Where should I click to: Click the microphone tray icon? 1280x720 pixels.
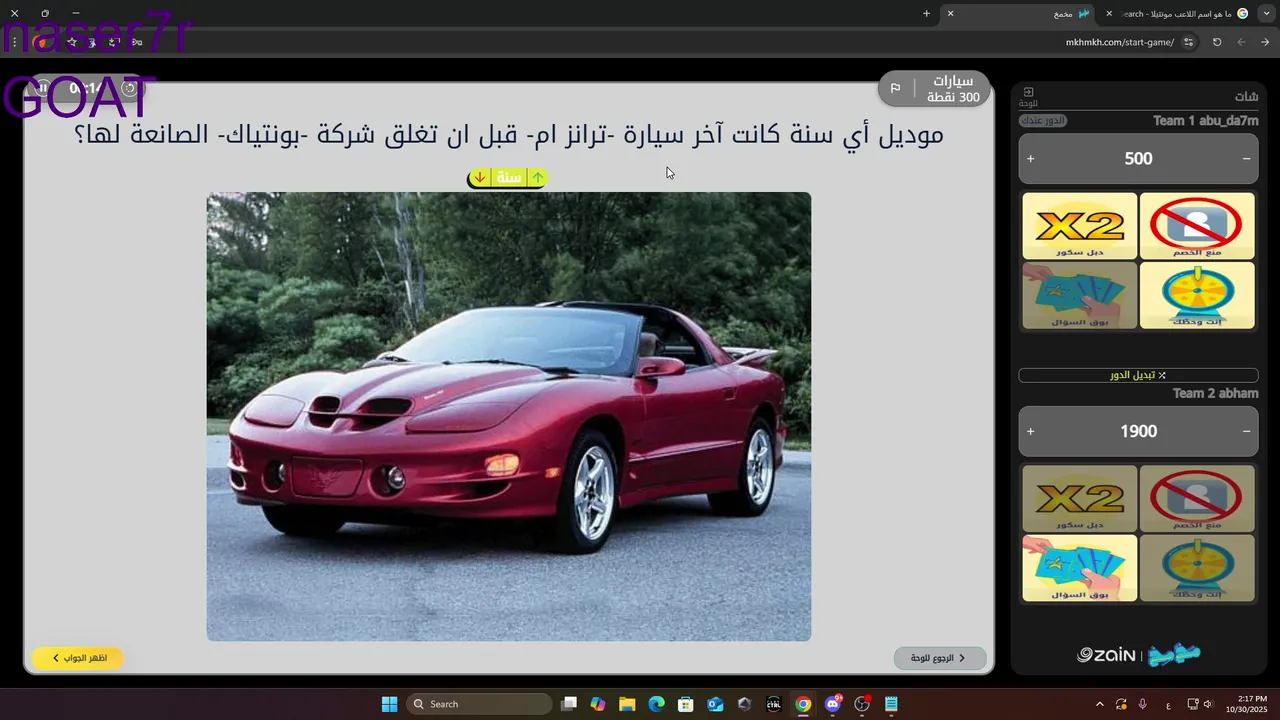click(x=1143, y=704)
